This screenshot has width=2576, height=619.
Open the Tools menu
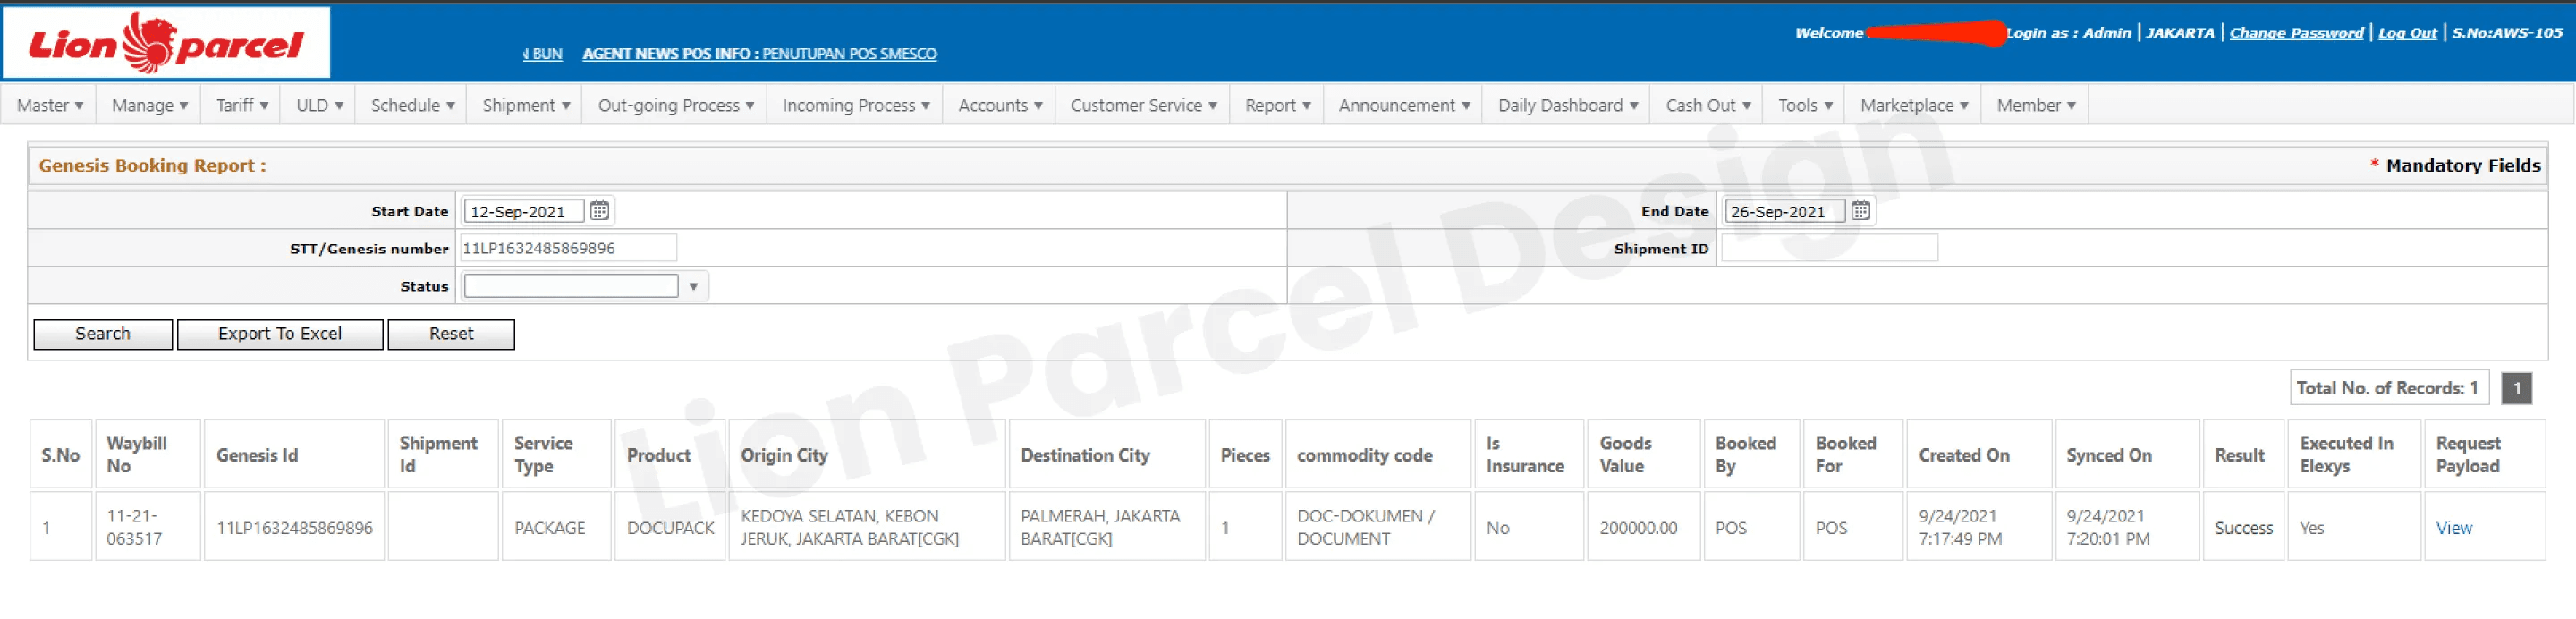click(1805, 105)
